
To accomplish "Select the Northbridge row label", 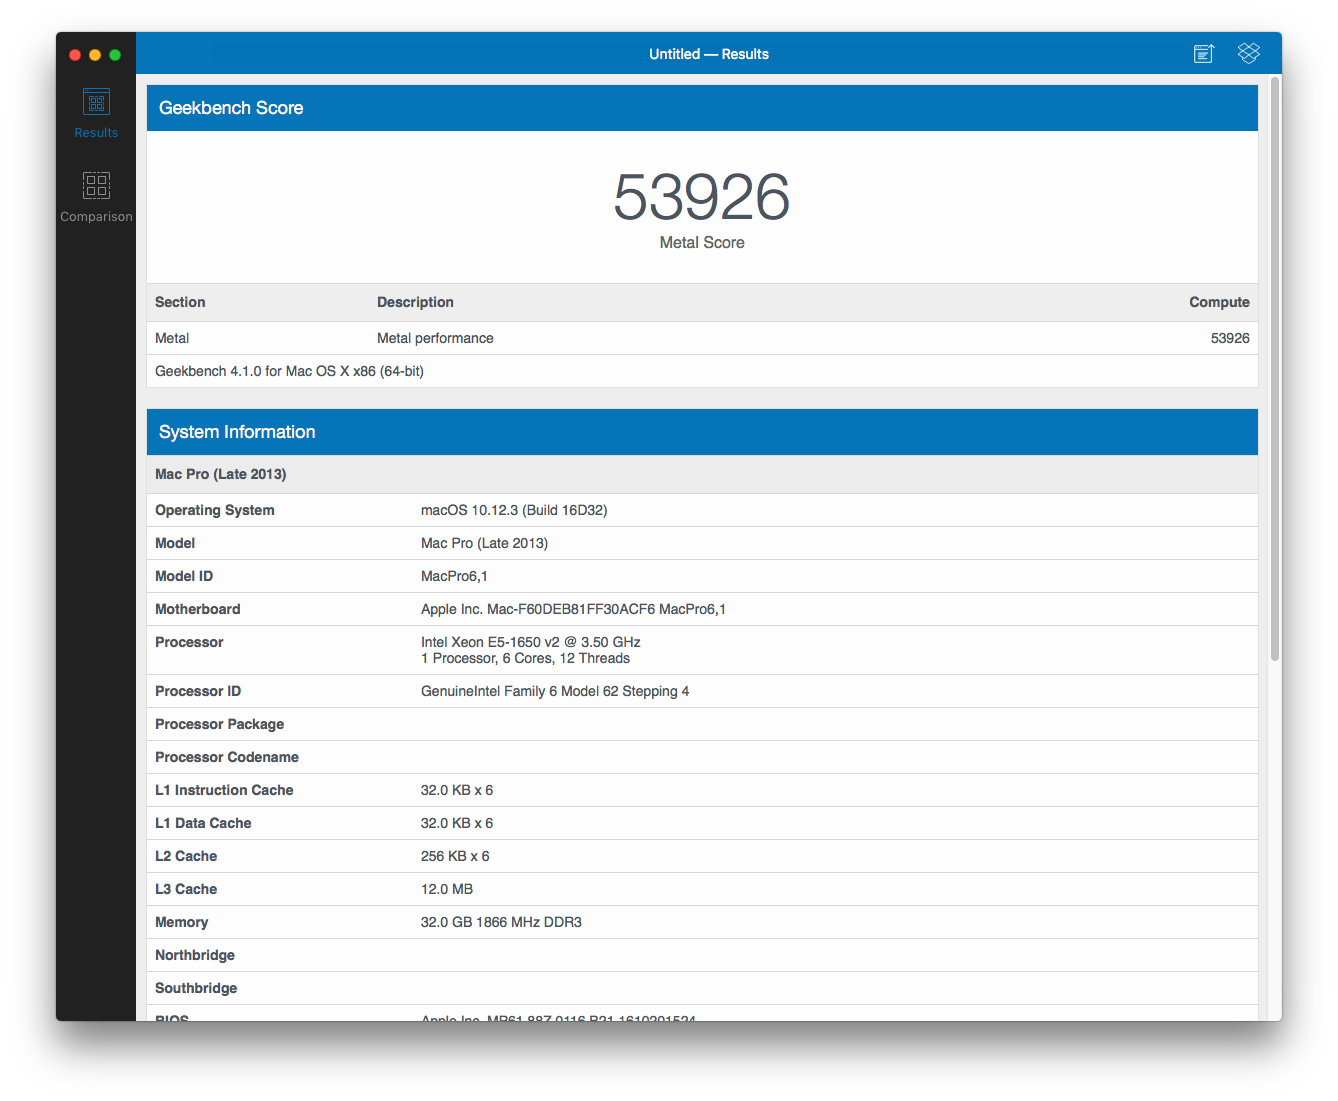I will [195, 955].
